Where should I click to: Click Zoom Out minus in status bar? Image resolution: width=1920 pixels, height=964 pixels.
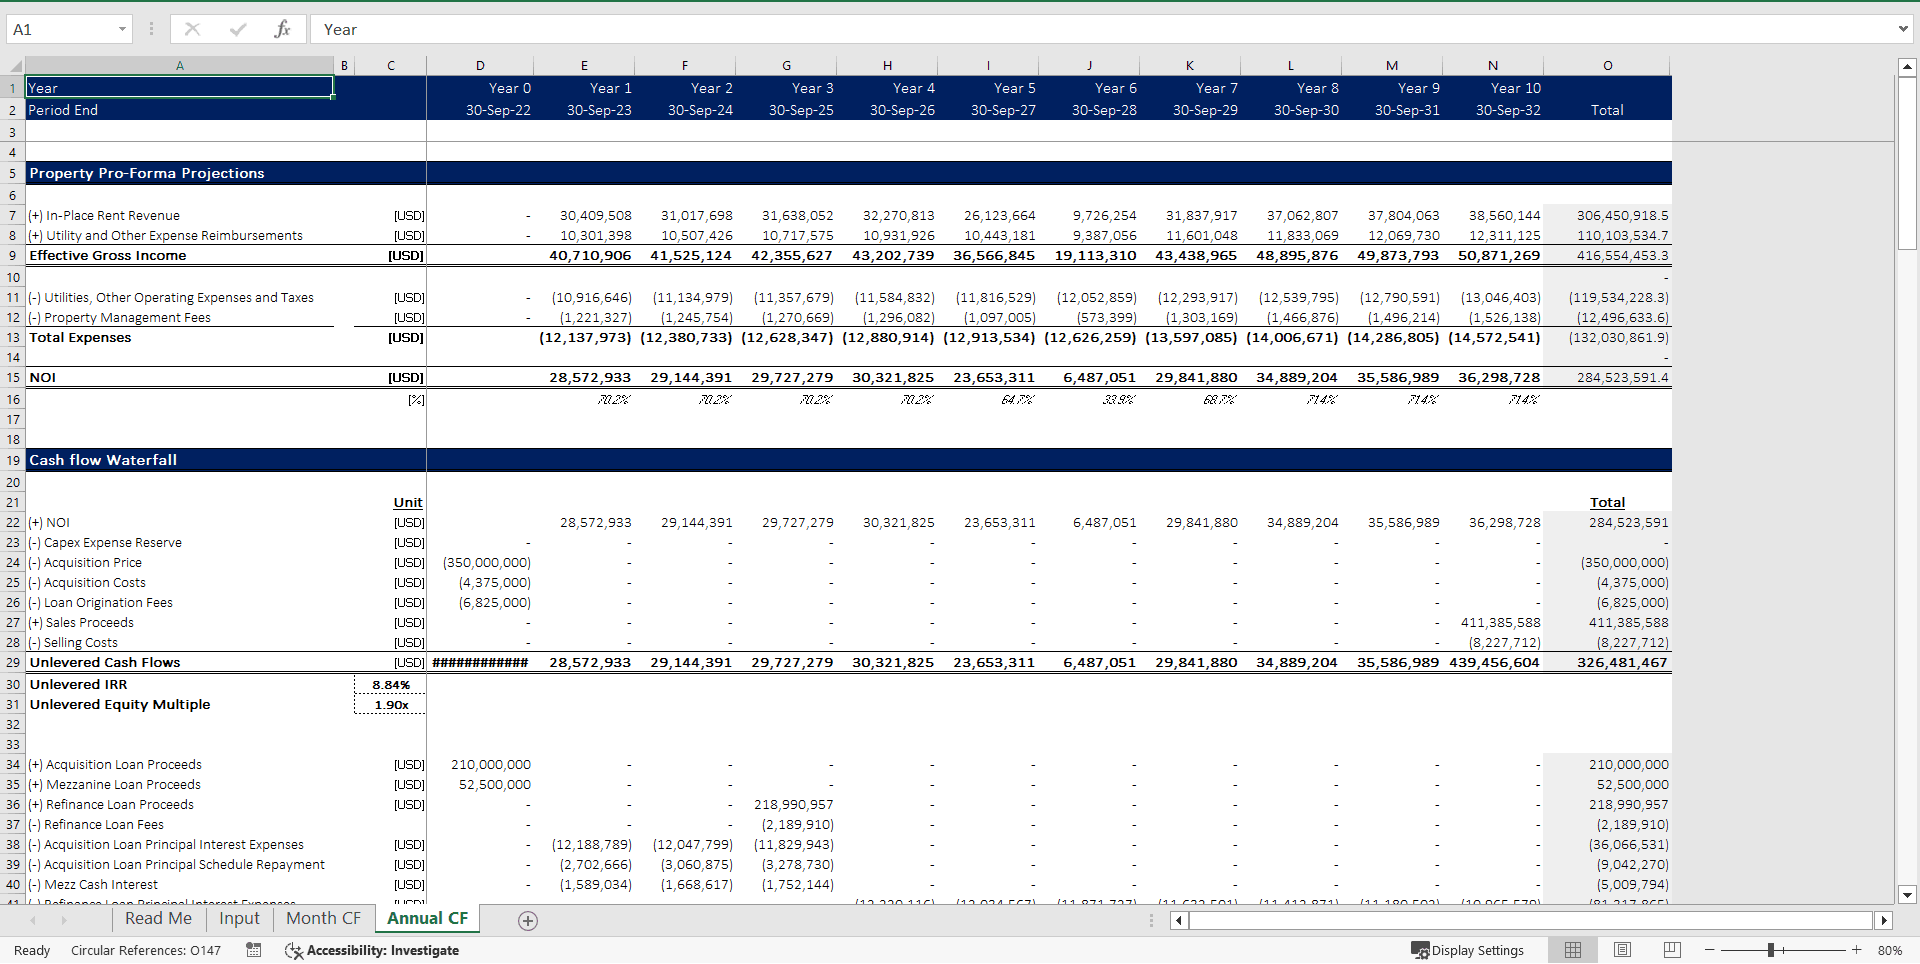click(x=1711, y=950)
